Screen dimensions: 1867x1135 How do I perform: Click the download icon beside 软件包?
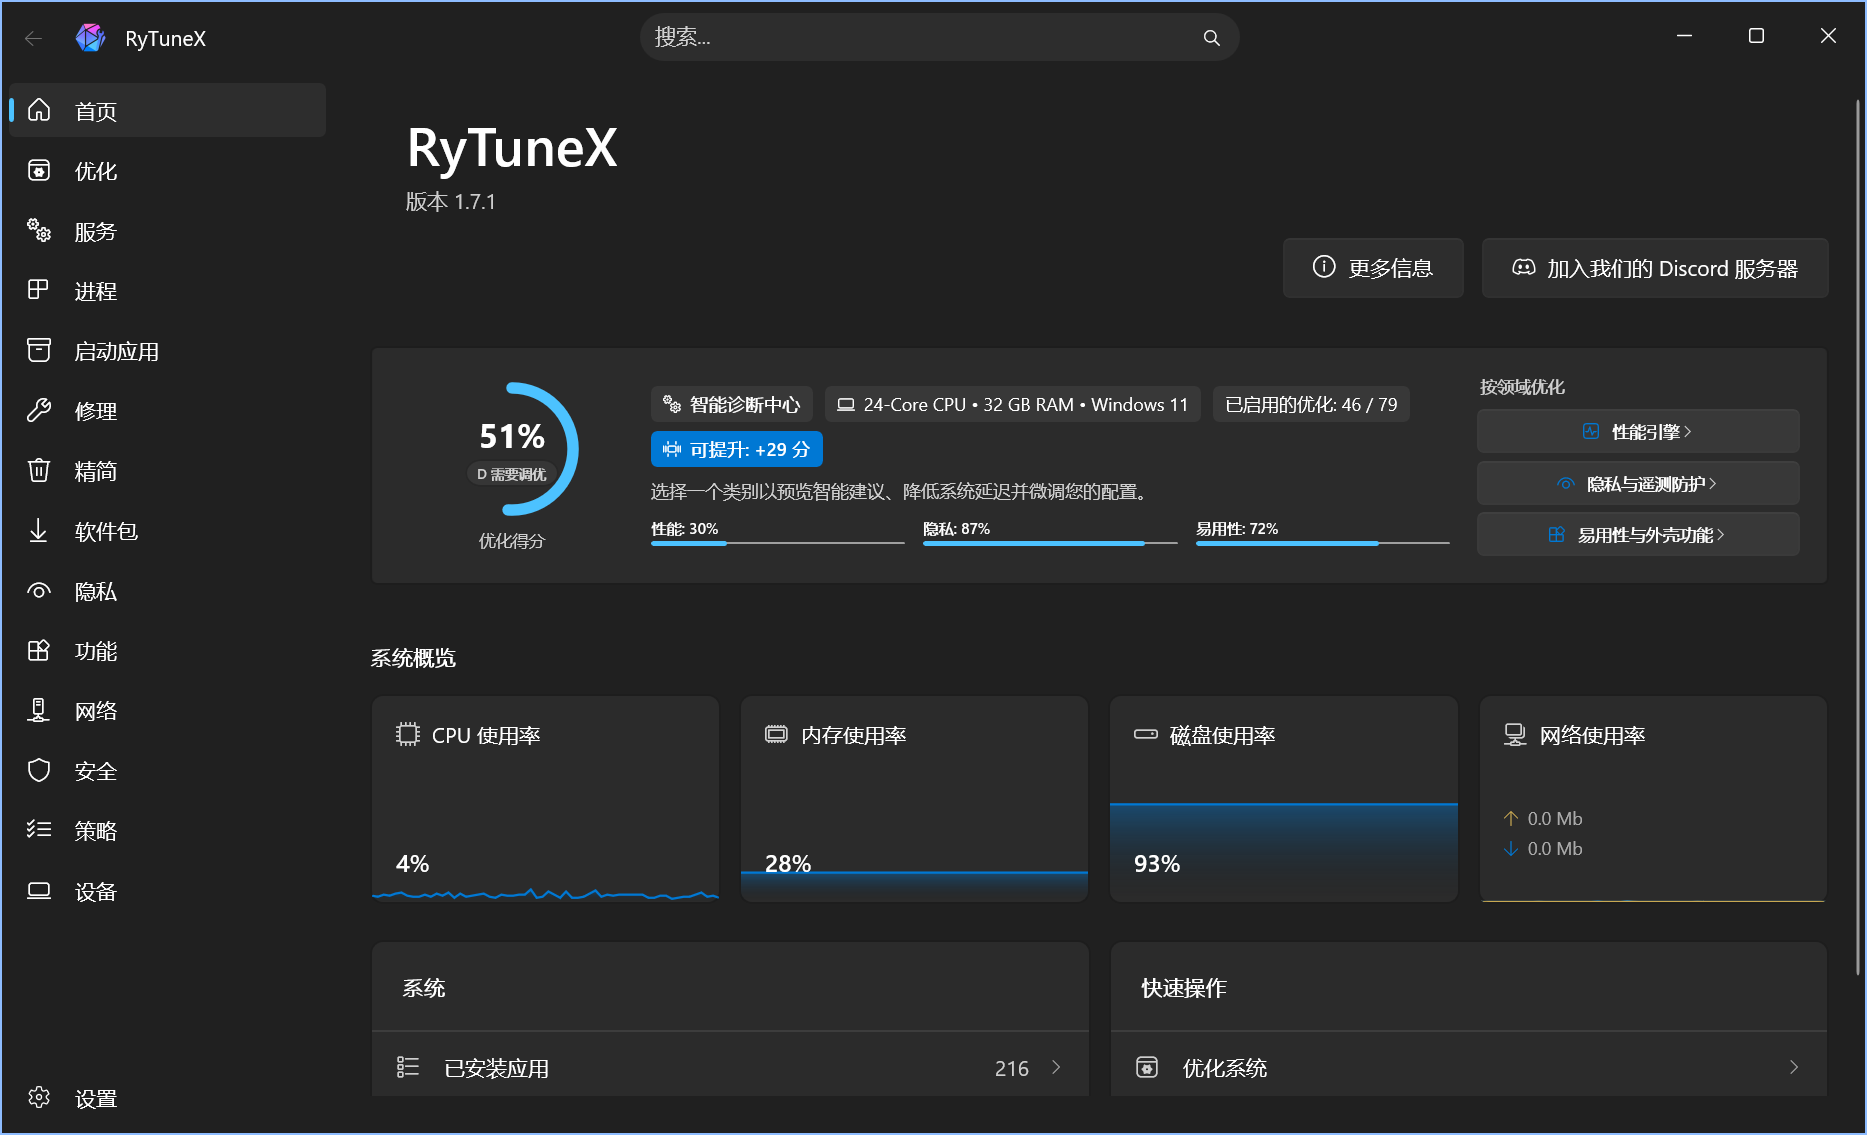pos(39,530)
